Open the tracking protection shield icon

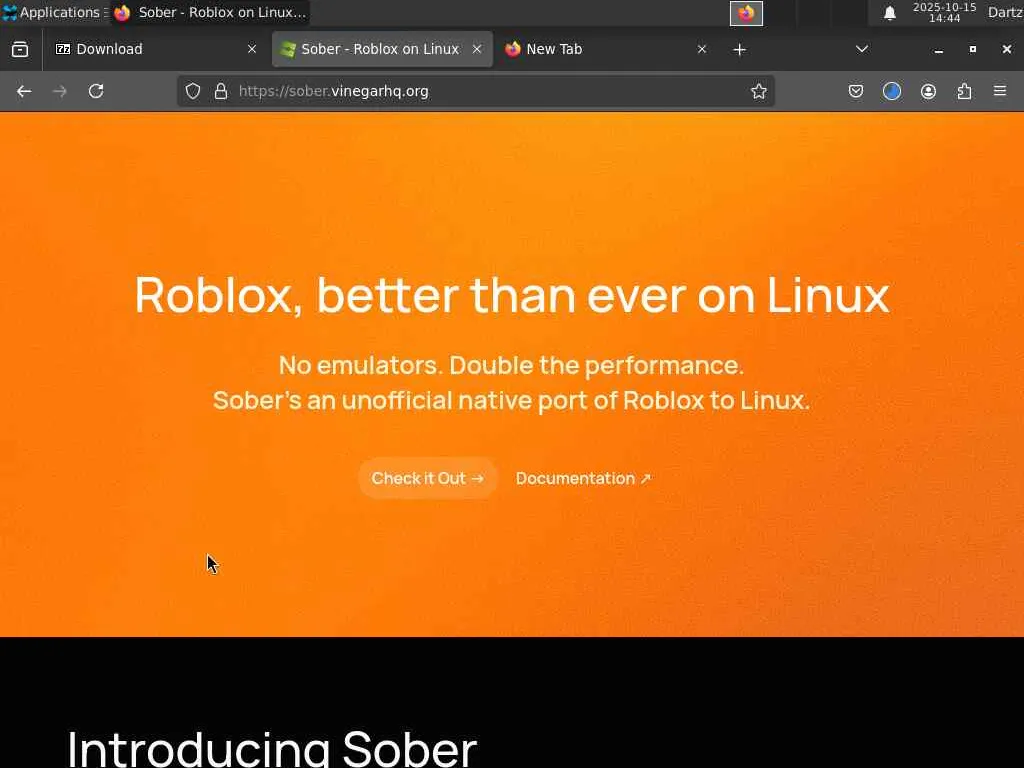(193, 91)
